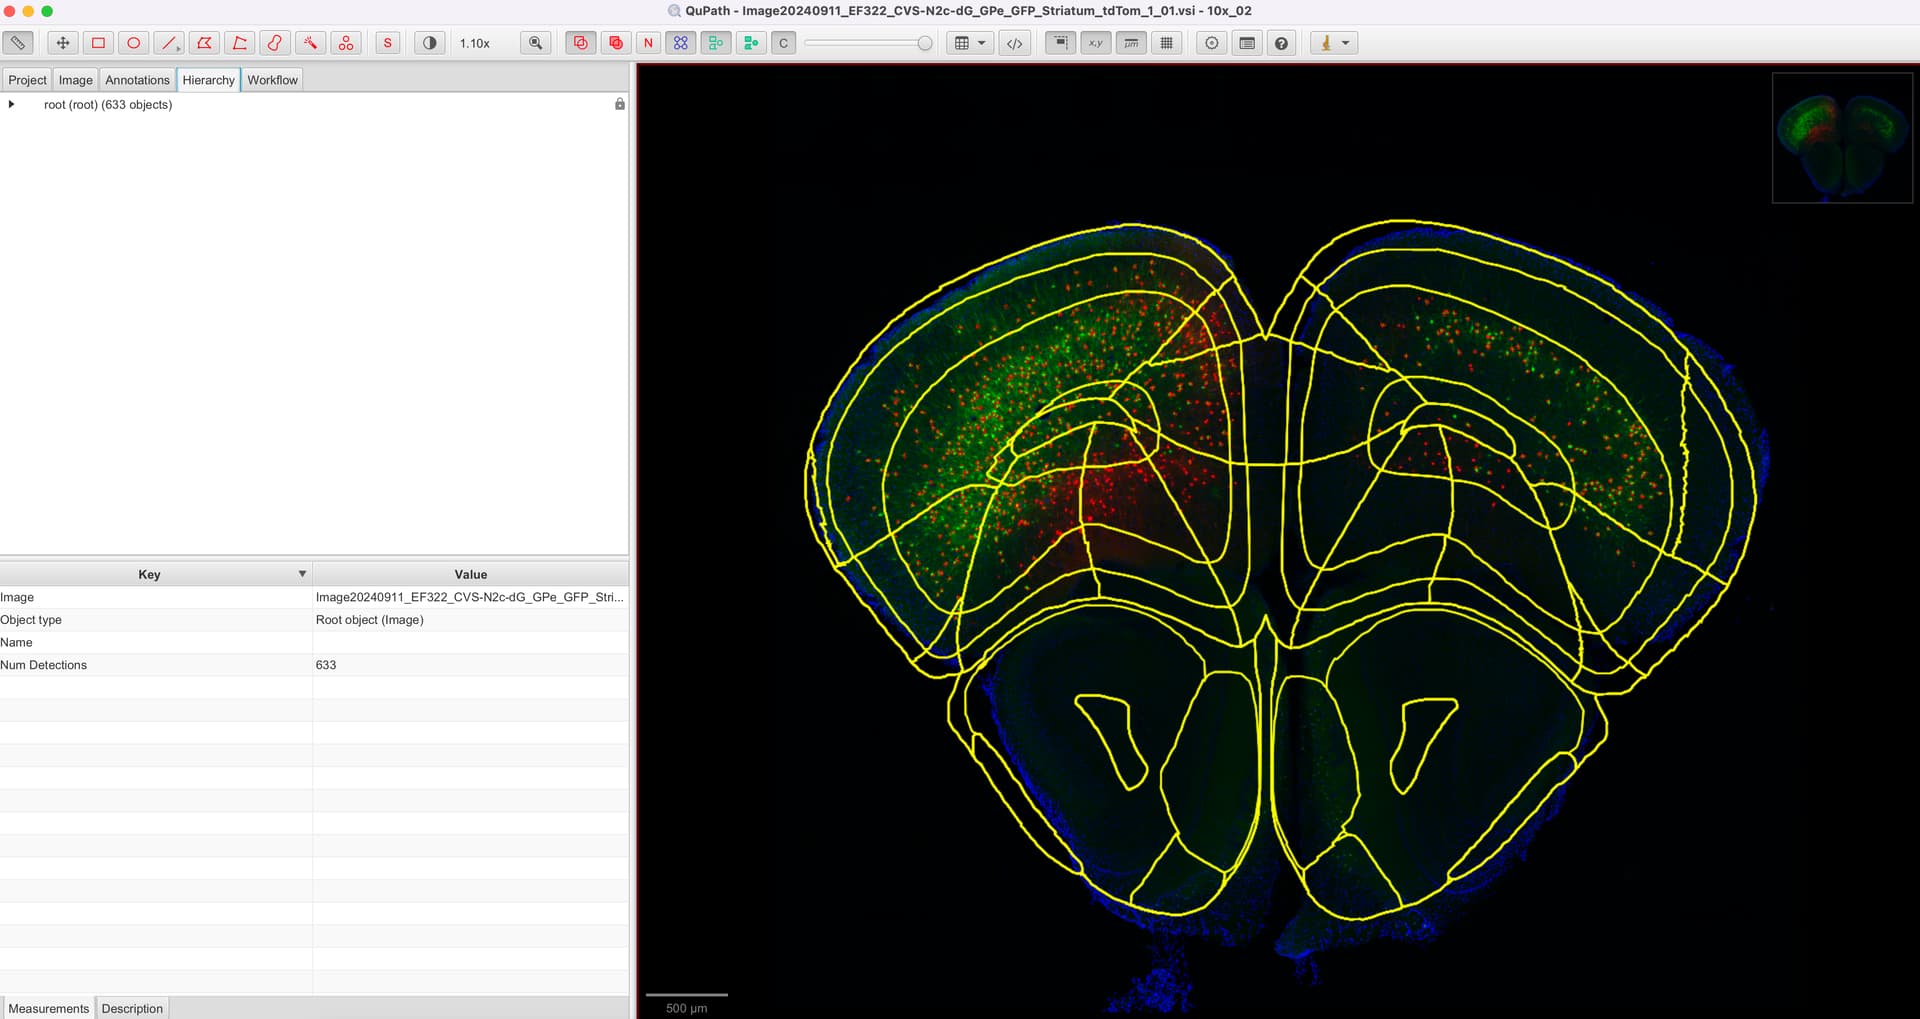Switch to the Workflow tab
This screenshot has width=1920, height=1019.
point(272,79)
